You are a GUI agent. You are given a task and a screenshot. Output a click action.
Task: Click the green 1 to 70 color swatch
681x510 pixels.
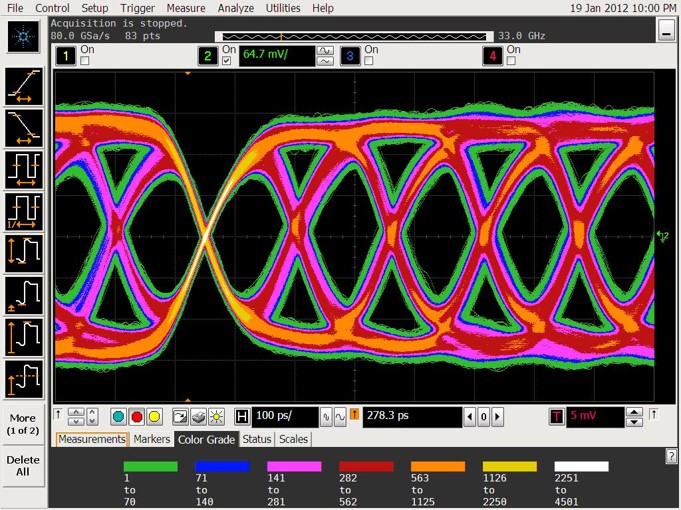click(150, 467)
